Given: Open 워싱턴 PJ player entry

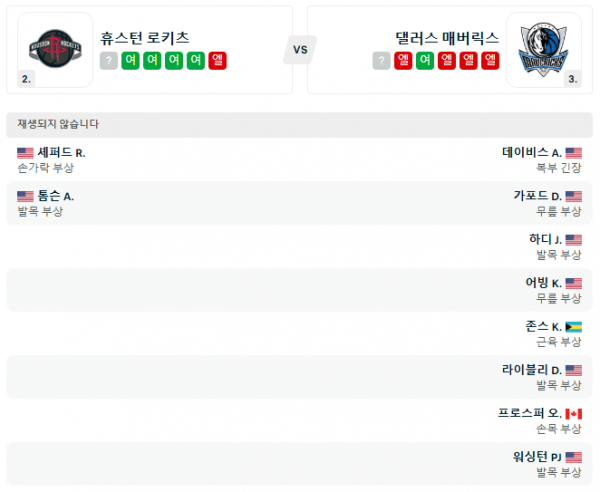Looking at the screenshot, I should pyautogui.click(x=535, y=457).
